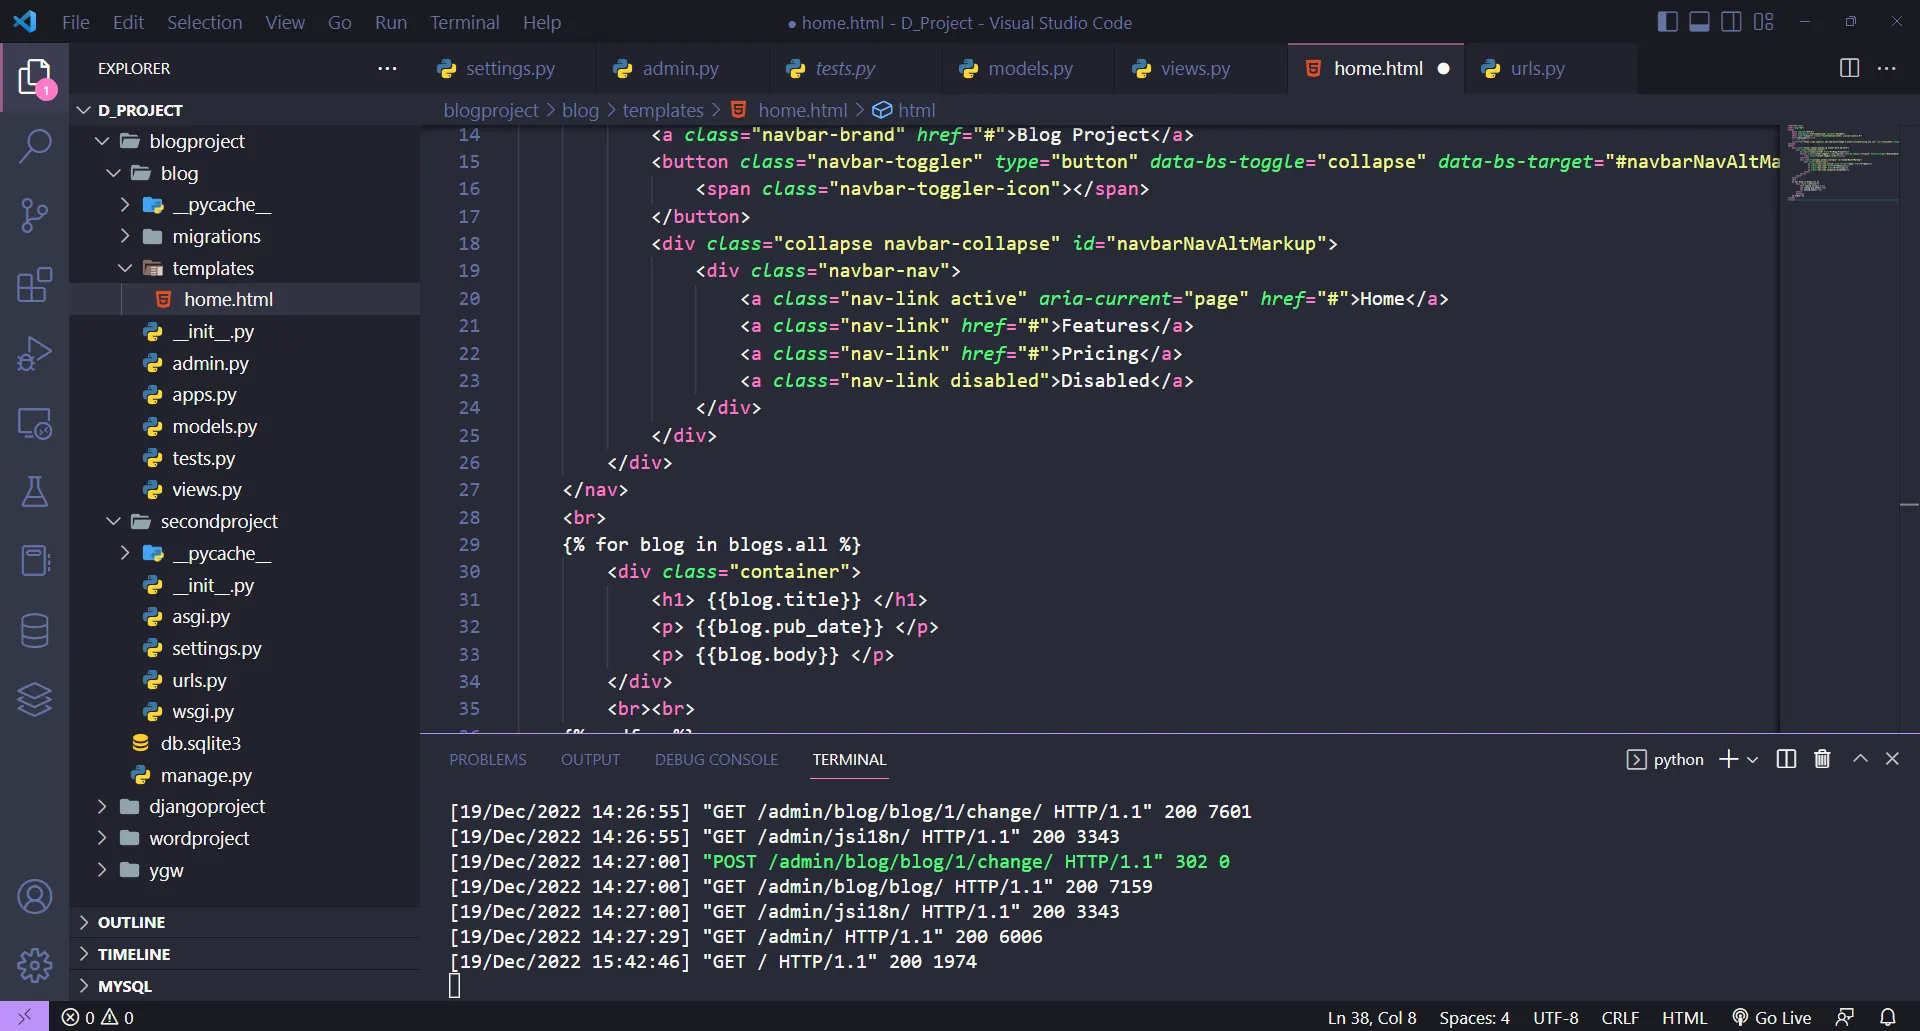Open the Testing flask icon

(35, 492)
